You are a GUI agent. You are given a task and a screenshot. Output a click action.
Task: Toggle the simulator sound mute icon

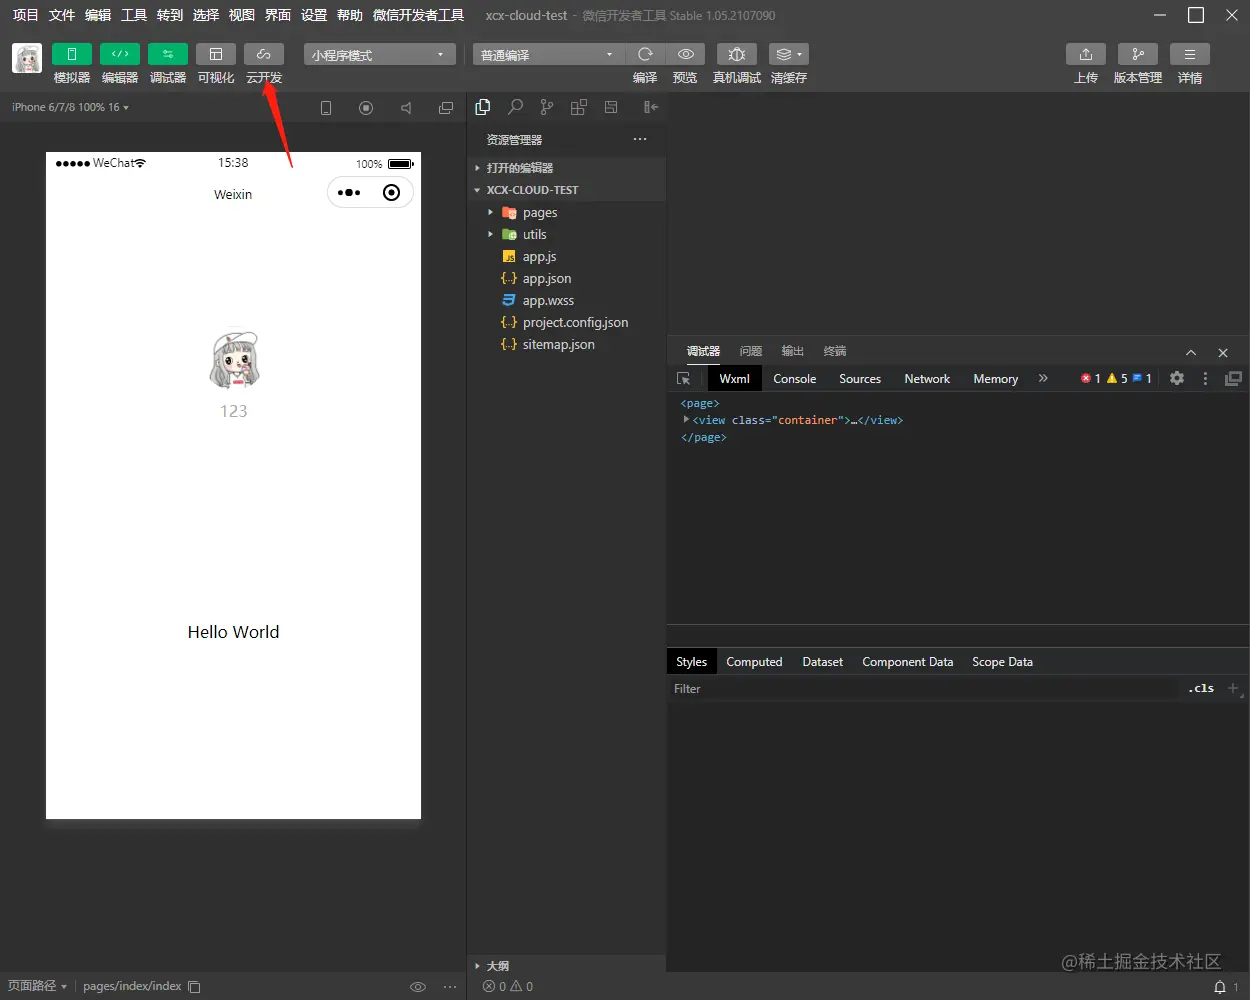click(x=406, y=108)
